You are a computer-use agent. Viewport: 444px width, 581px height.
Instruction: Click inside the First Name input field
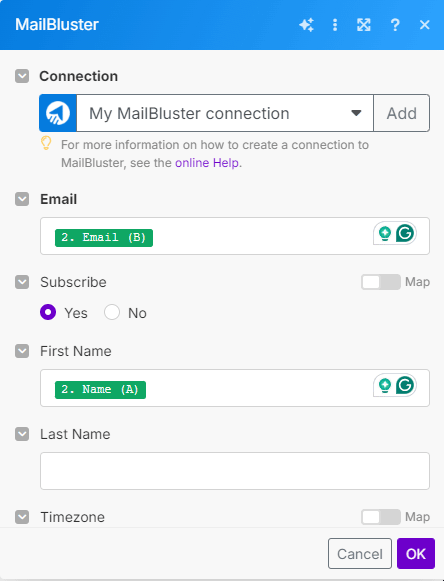click(x=235, y=388)
